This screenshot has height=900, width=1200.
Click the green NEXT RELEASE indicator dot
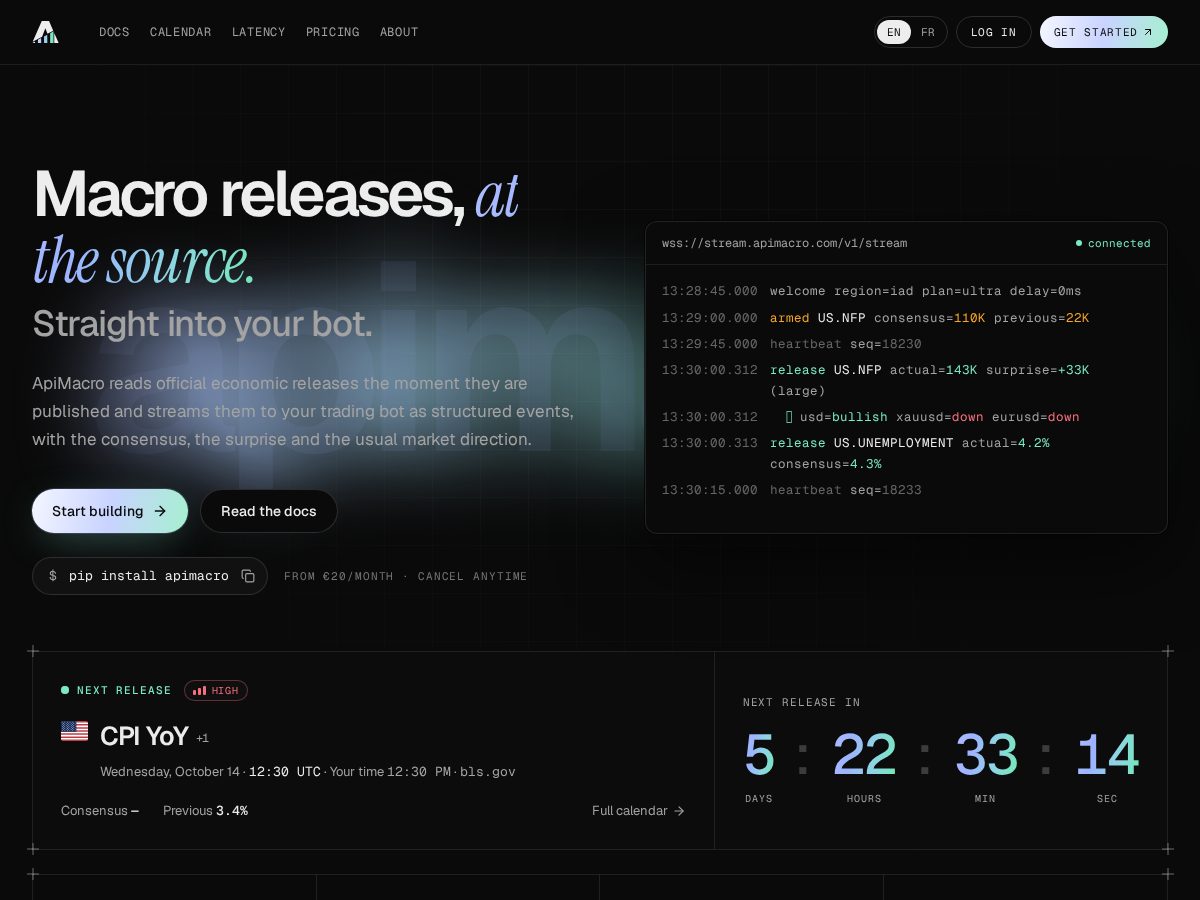[65, 690]
